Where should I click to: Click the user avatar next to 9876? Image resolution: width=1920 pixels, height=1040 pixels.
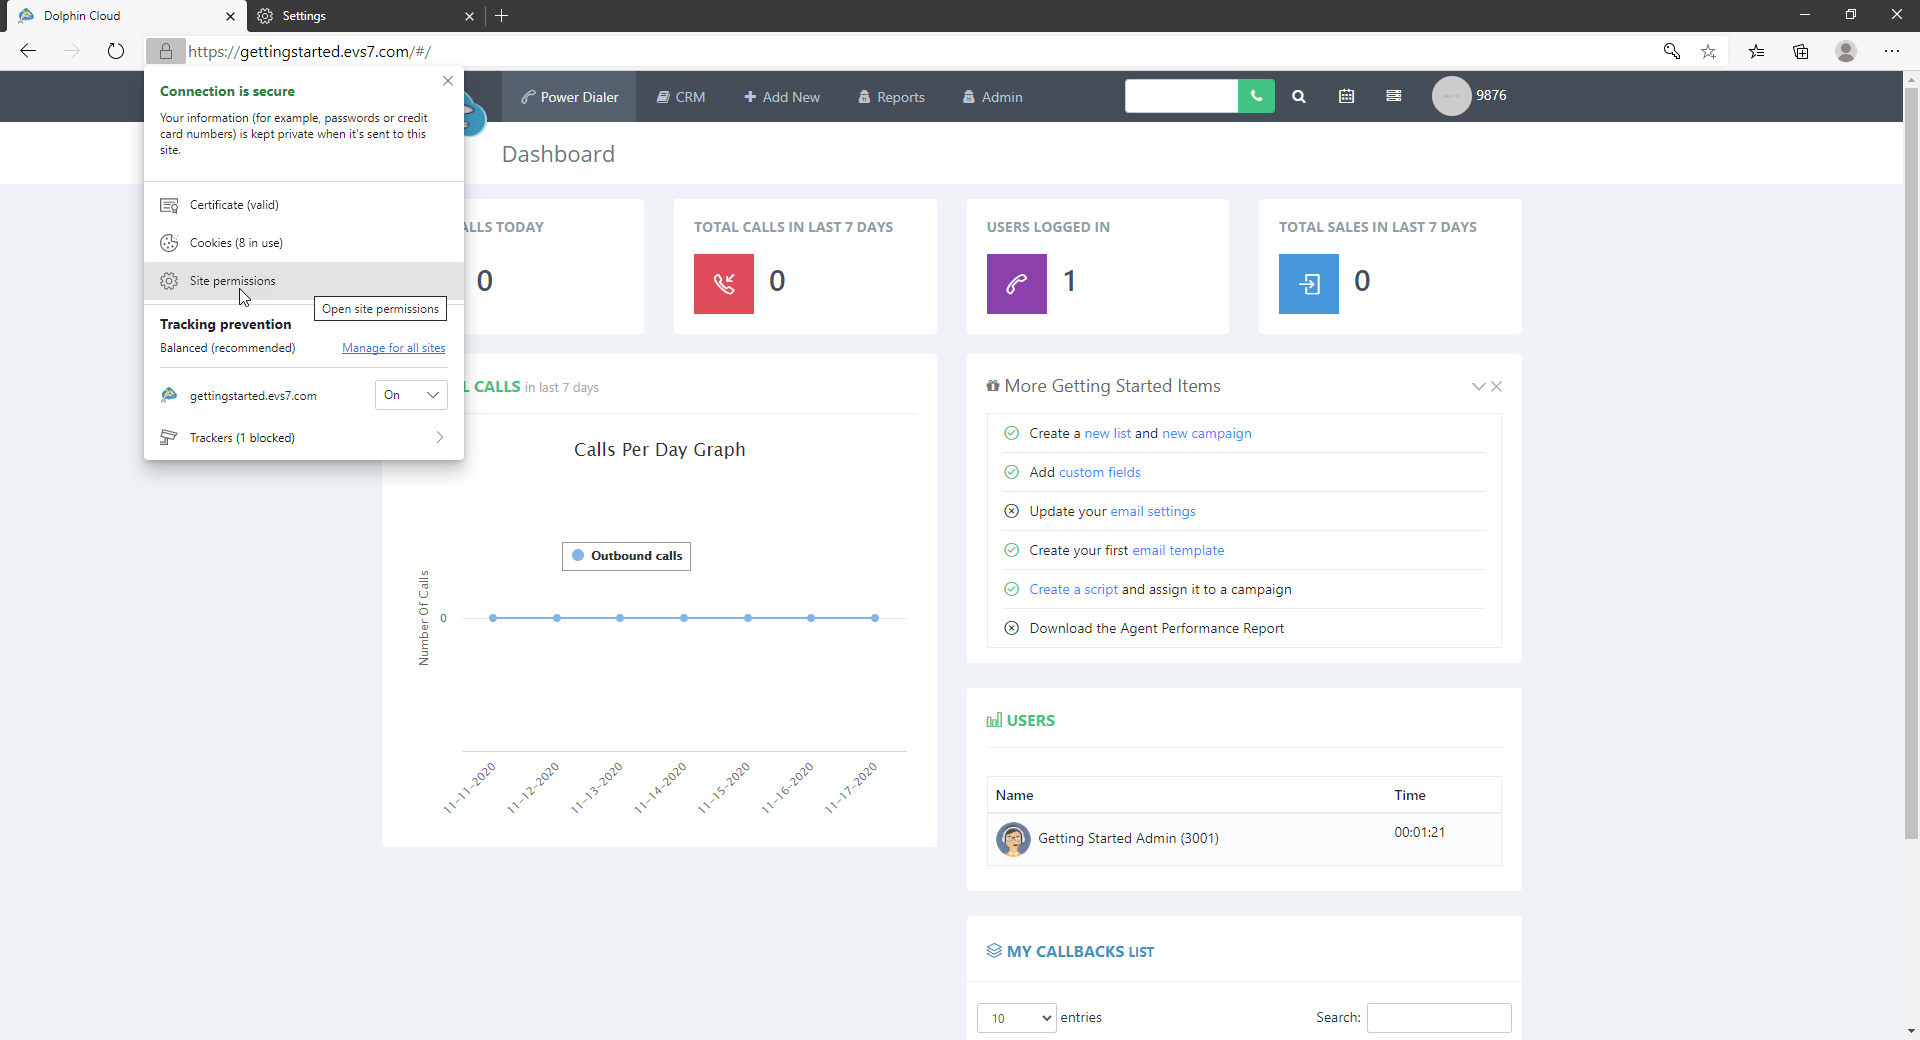1451,96
